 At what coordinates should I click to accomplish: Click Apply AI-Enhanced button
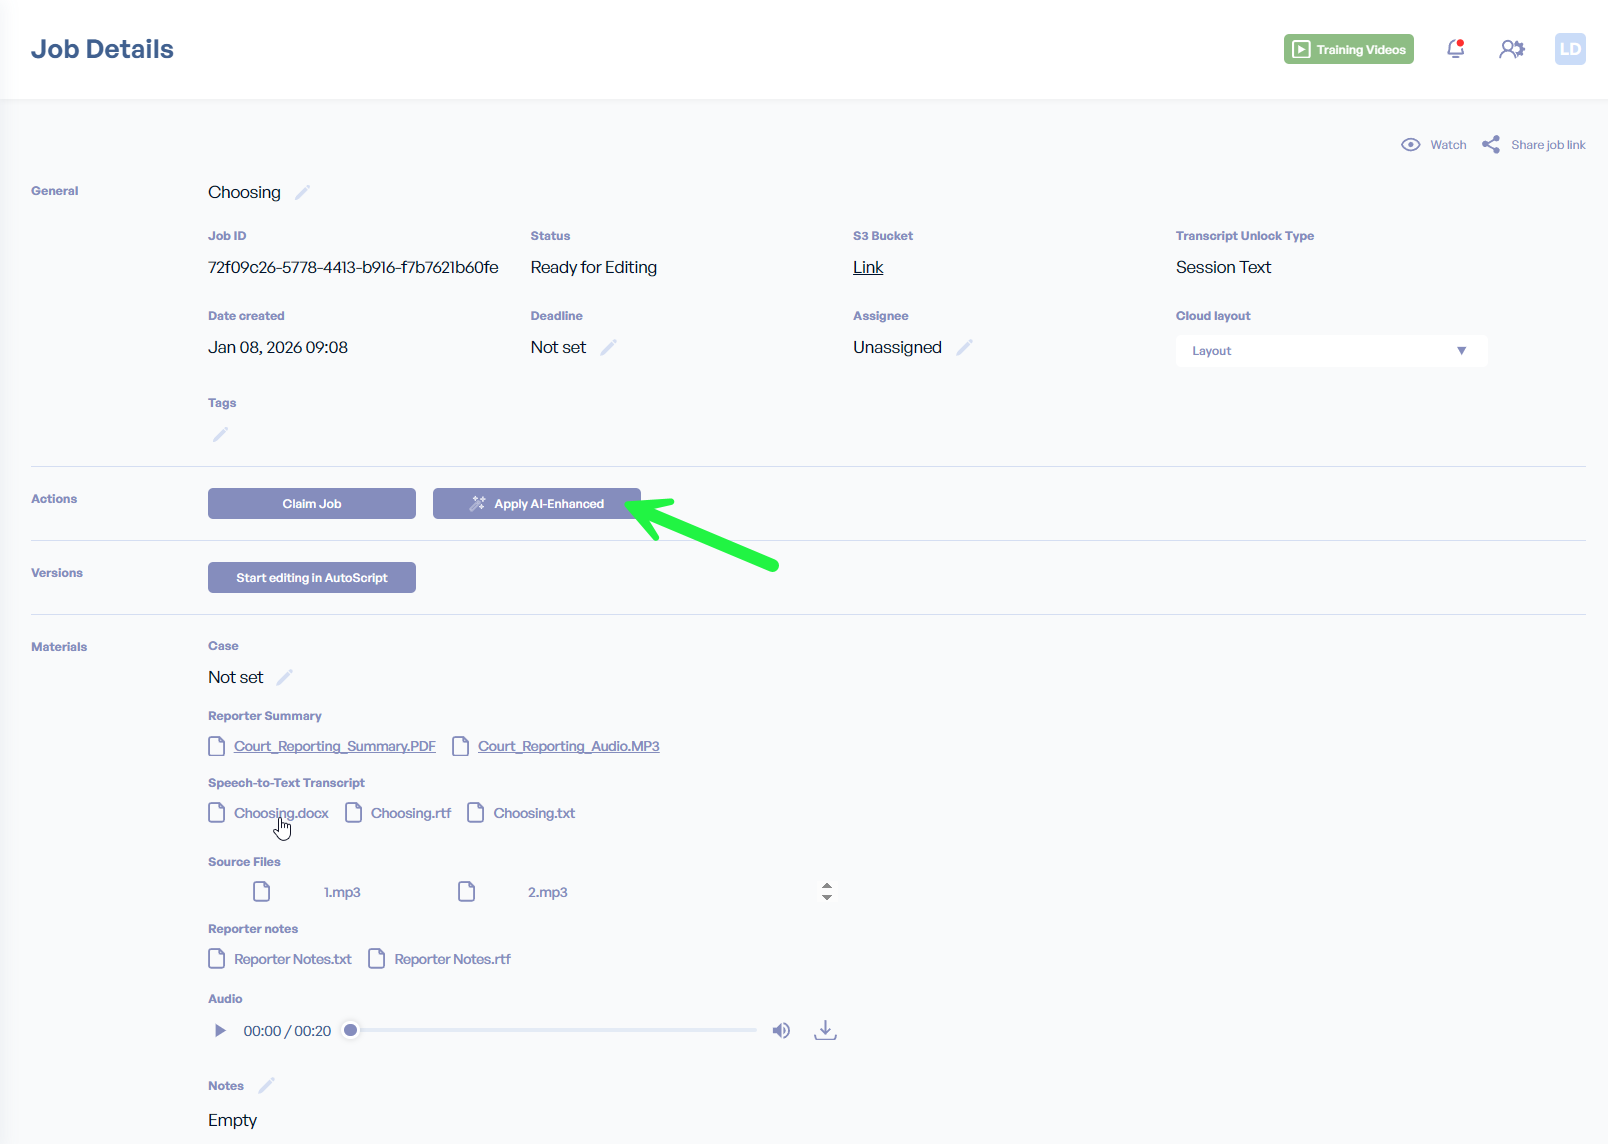coord(536,504)
